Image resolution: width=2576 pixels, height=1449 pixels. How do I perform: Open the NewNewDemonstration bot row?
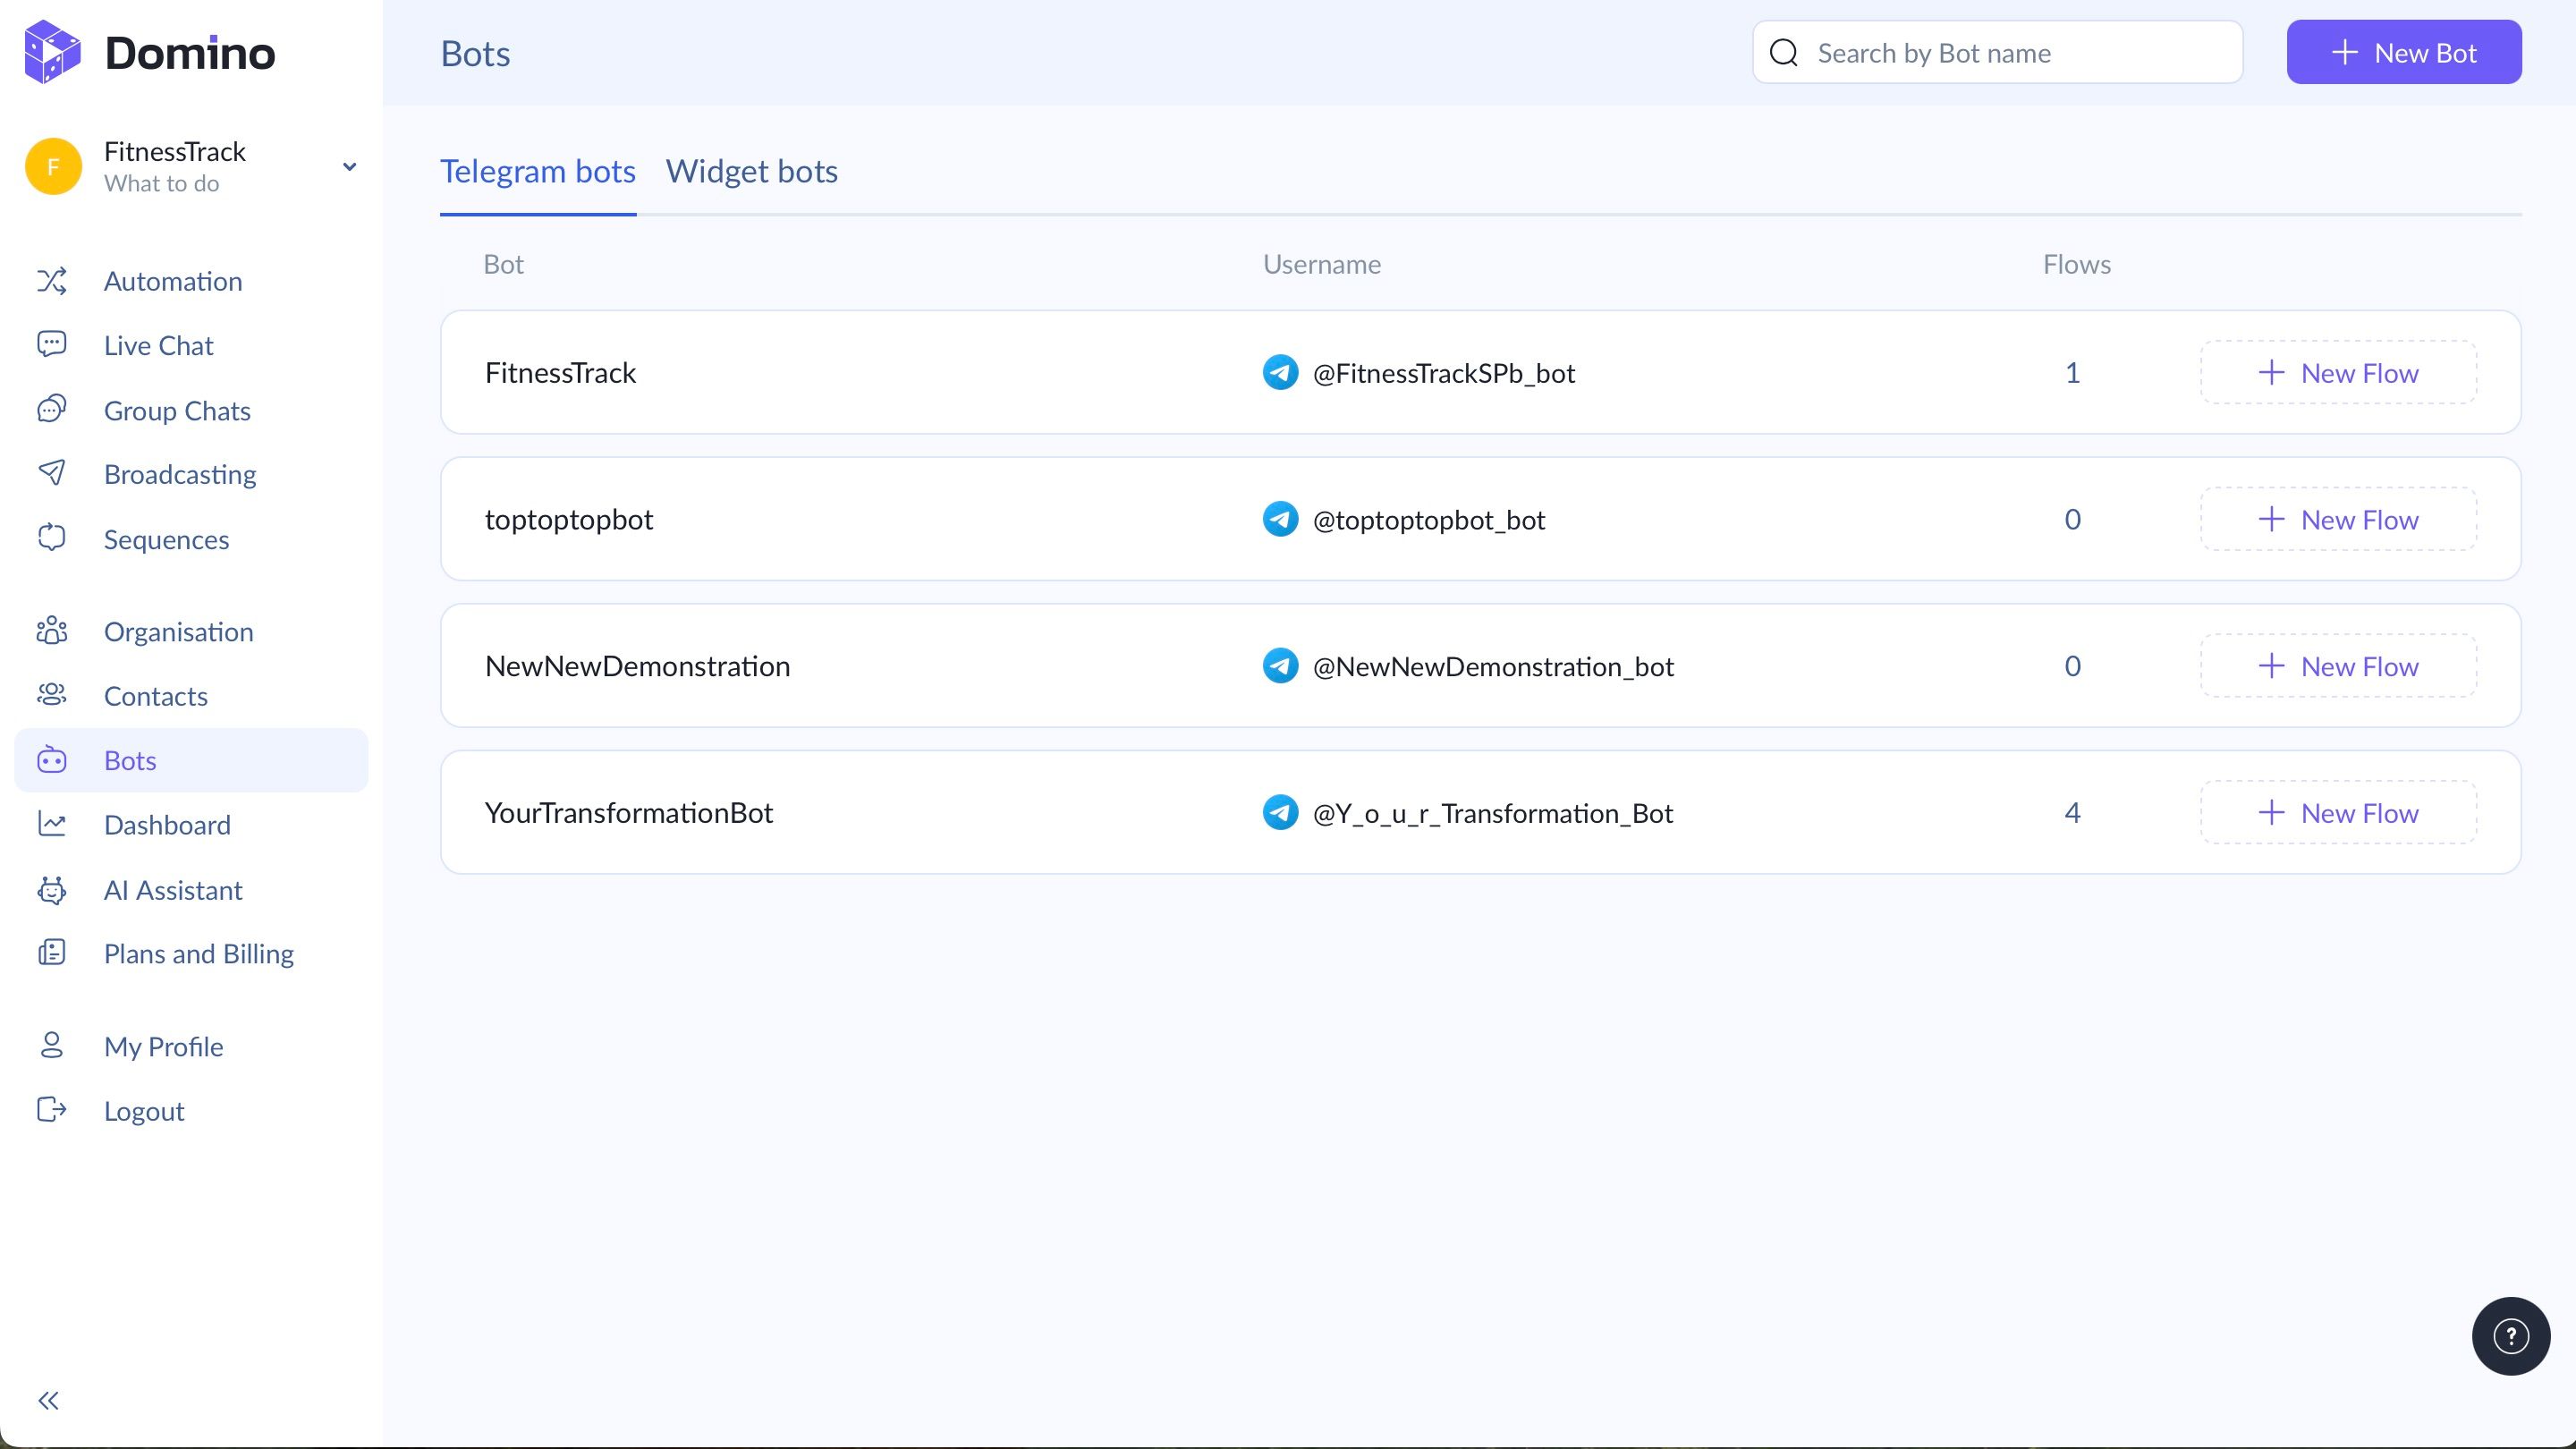(x=637, y=666)
